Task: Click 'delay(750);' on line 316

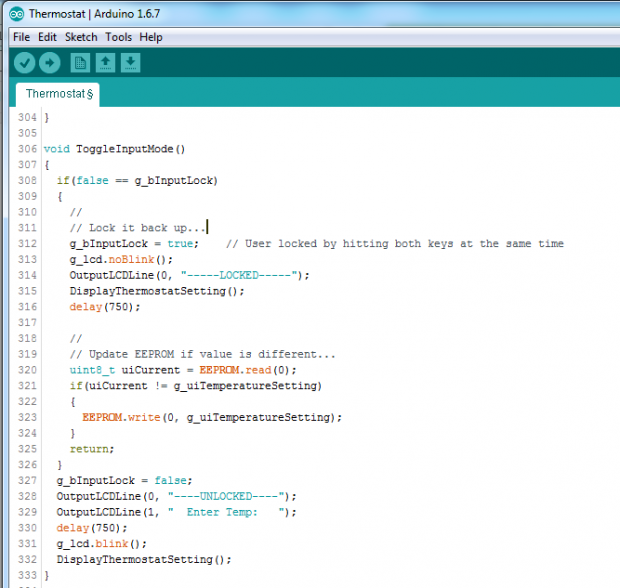Action: click(105, 307)
